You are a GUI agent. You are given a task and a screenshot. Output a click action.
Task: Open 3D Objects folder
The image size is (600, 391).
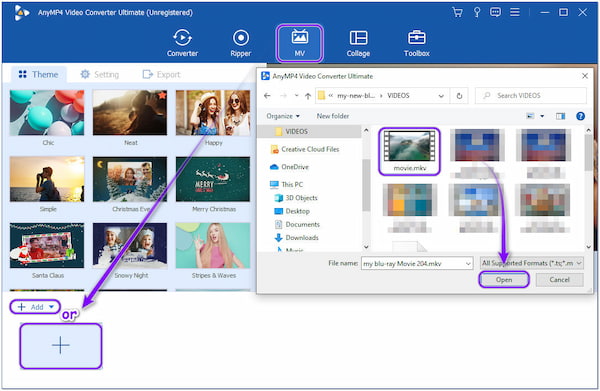[x=296, y=198]
